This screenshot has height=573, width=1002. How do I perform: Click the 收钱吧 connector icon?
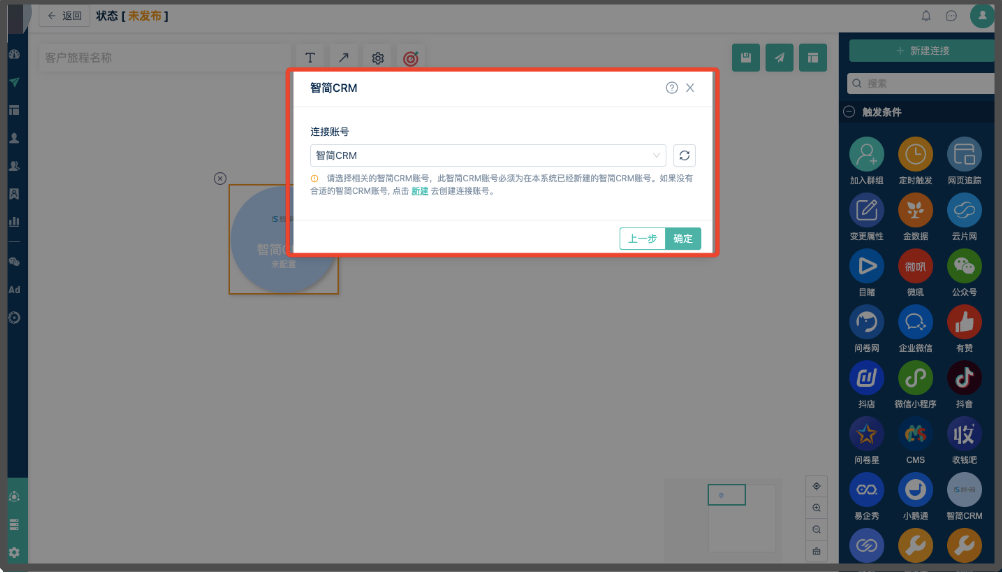point(964,434)
